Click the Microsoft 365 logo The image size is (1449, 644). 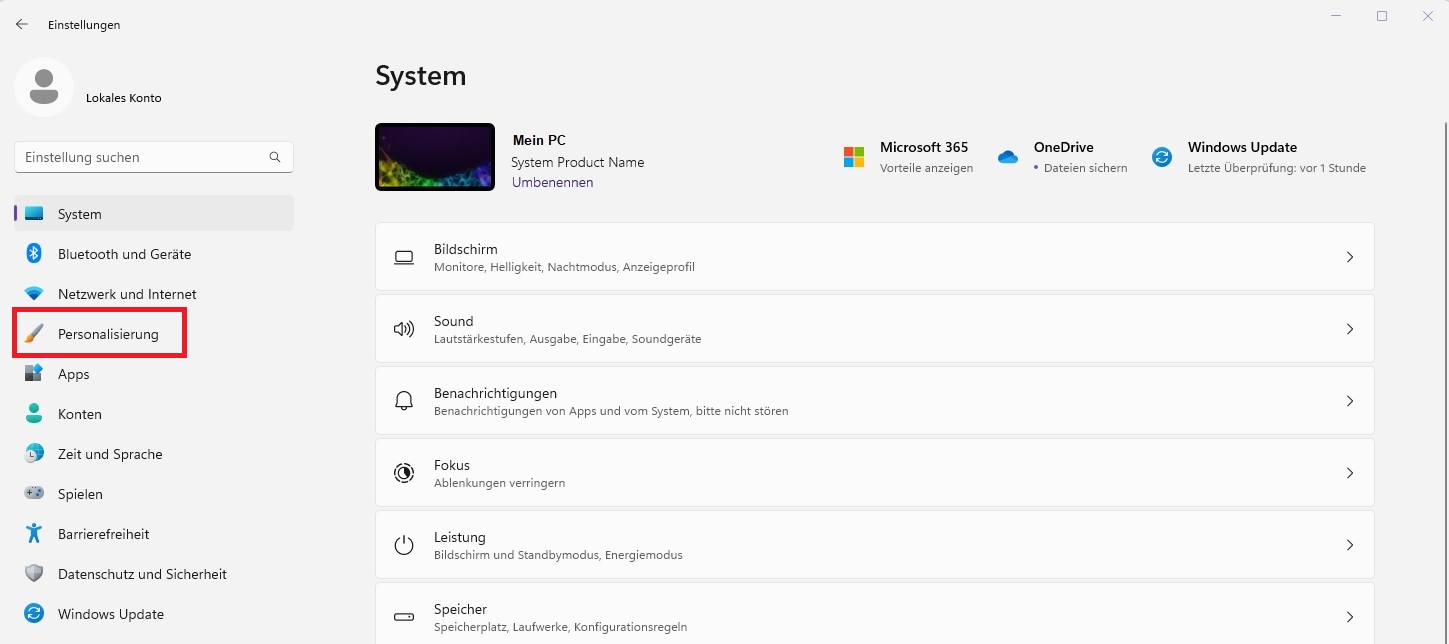click(854, 156)
